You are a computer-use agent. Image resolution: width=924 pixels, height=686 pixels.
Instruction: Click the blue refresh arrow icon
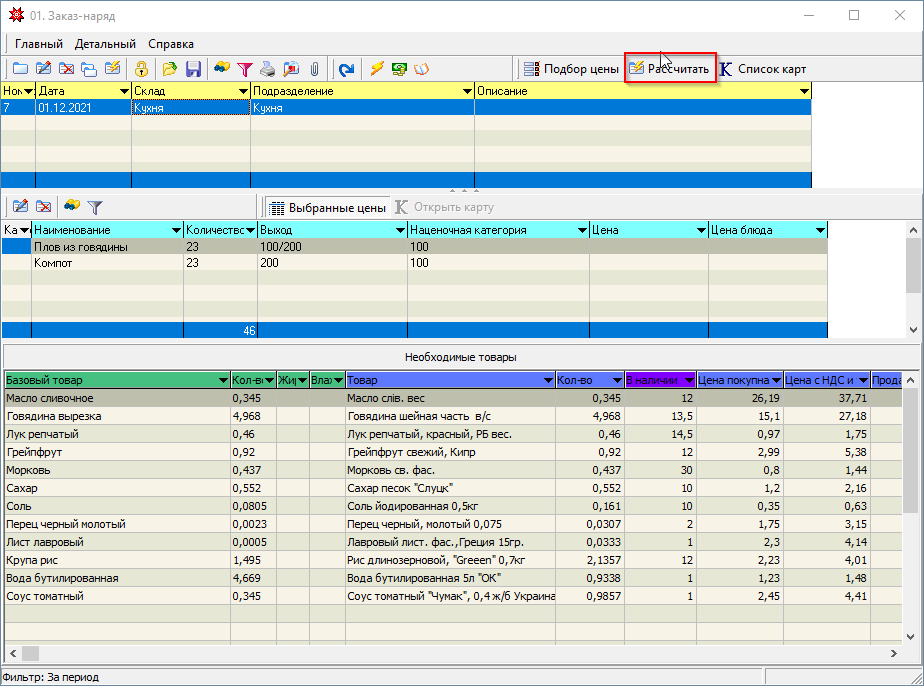tap(346, 69)
